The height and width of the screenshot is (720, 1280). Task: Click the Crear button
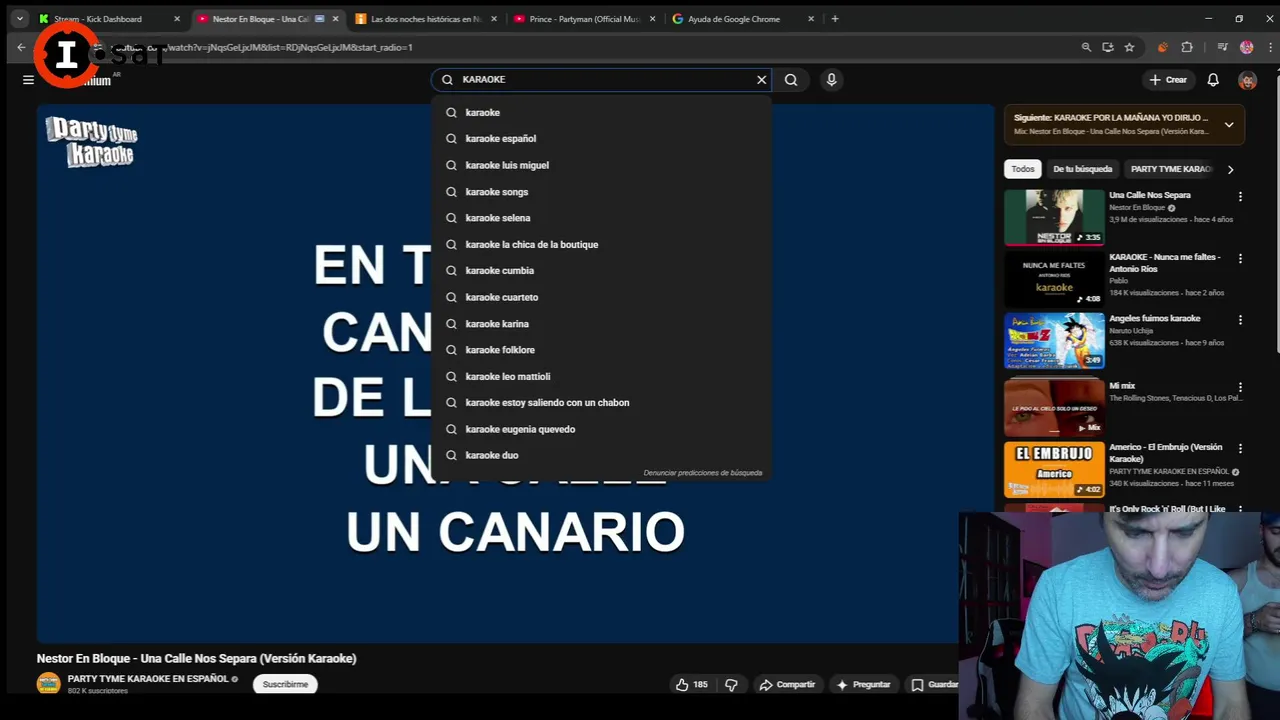coord(1167,80)
